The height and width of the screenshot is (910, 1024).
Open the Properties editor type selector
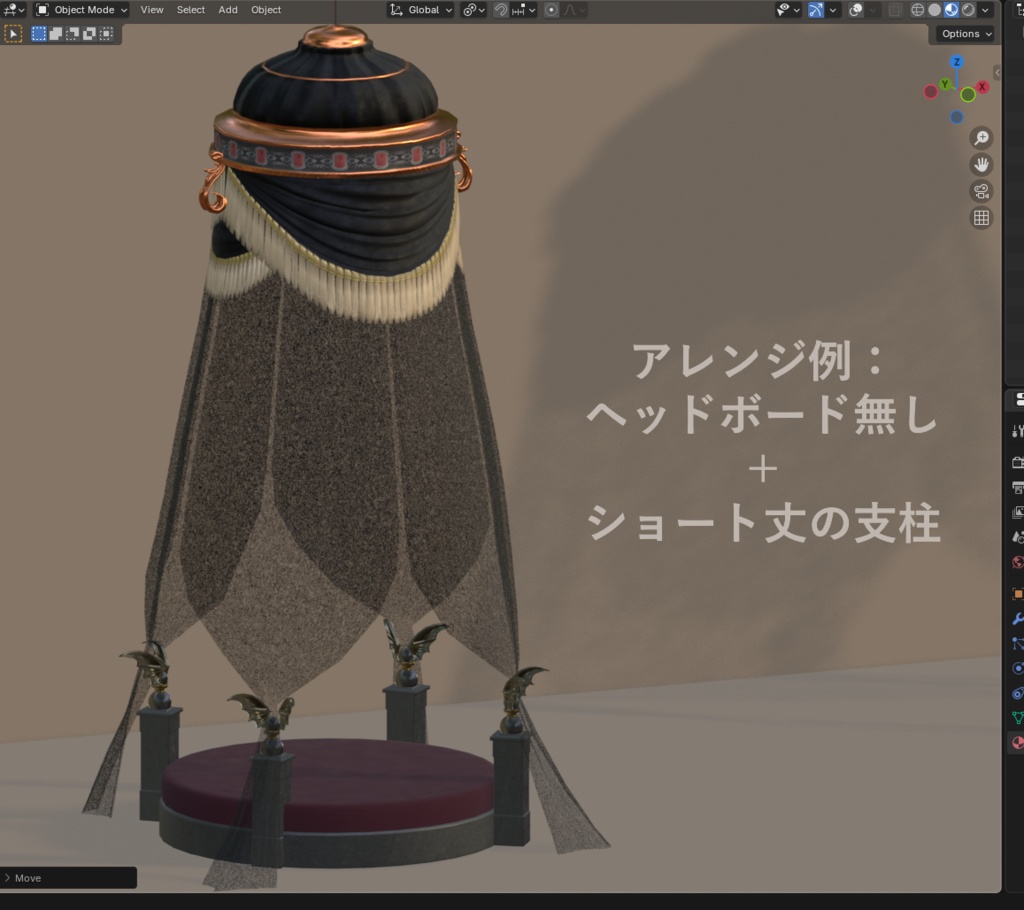(1017, 400)
